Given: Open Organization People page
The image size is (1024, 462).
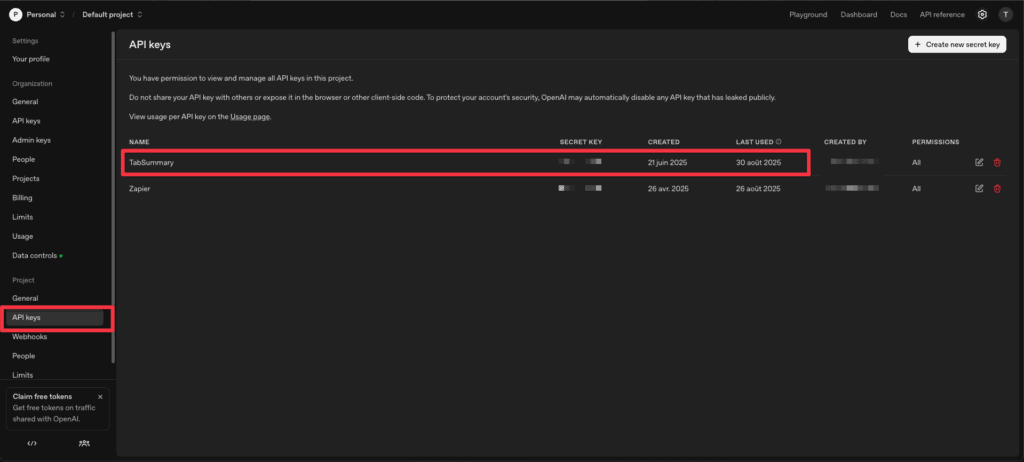Looking at the screenshot, I should [x=24, y=159].
